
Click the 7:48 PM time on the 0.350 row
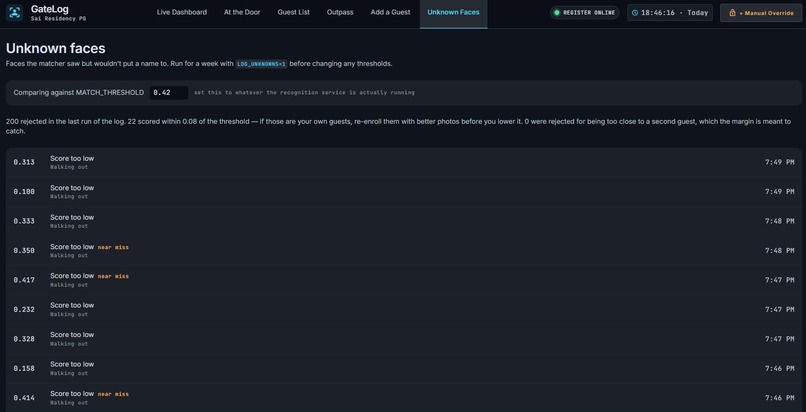pyautogui.click(x=779, y=251)
